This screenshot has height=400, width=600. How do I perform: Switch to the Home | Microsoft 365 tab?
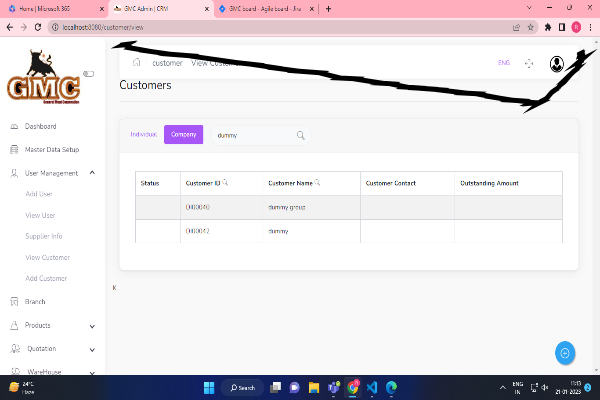[x=48, y=8]
